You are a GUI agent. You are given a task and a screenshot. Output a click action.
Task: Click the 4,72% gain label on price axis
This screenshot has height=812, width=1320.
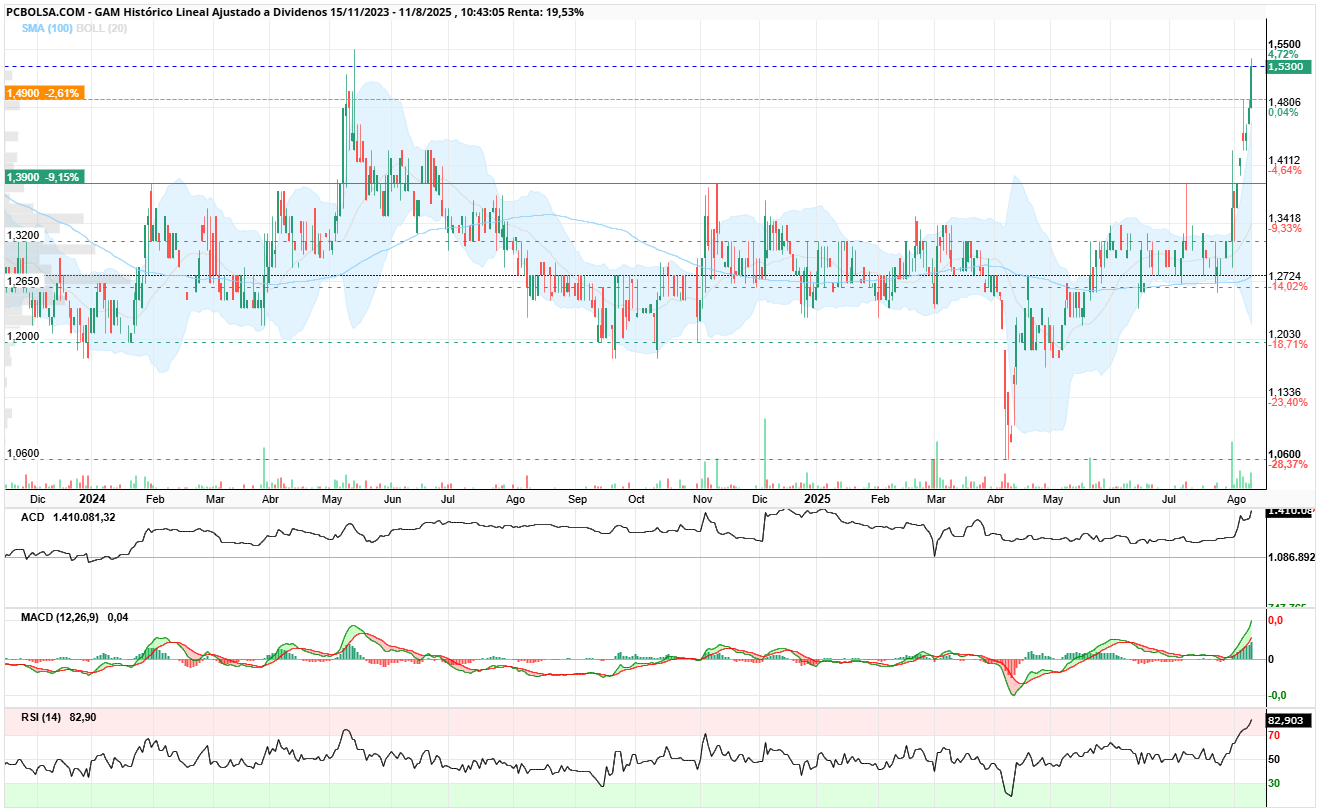point(1283,54)
